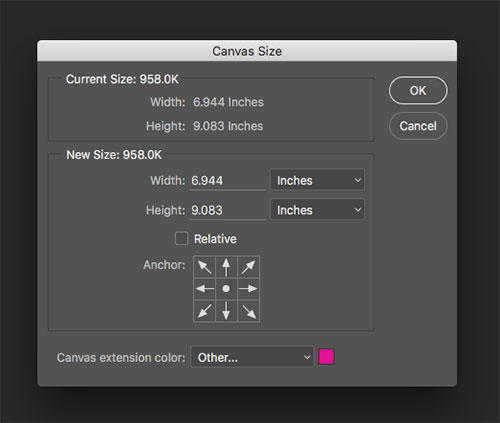
Task: Set anchor to middle-right arrow
Action: click(248, 289)
